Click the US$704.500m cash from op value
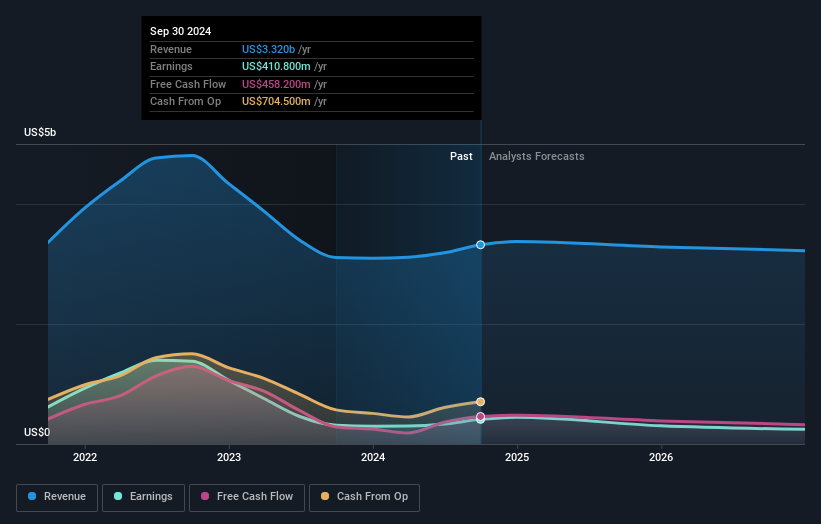The height and width of the screenshot is (524, 821). click(x=276, y=102)
